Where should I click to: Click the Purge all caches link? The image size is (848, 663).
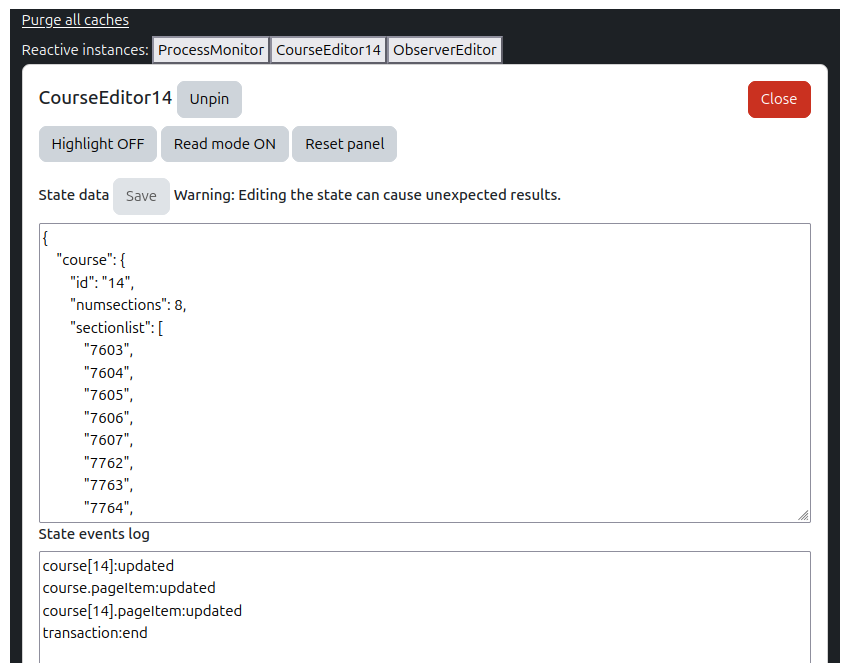(75, 20)
